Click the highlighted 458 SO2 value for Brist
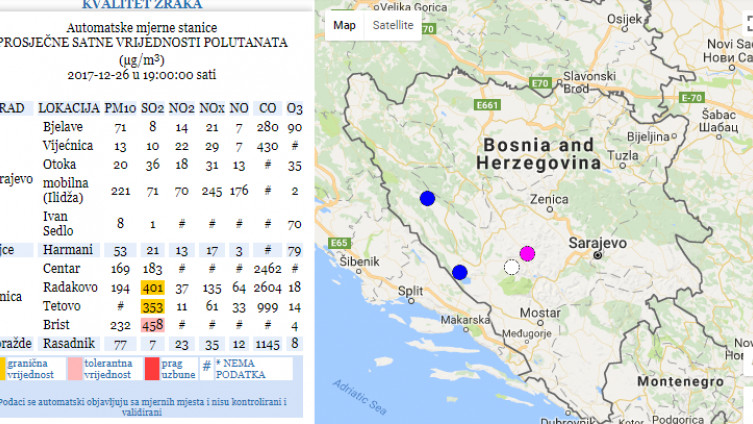753x424 pixels. [152, 325]
